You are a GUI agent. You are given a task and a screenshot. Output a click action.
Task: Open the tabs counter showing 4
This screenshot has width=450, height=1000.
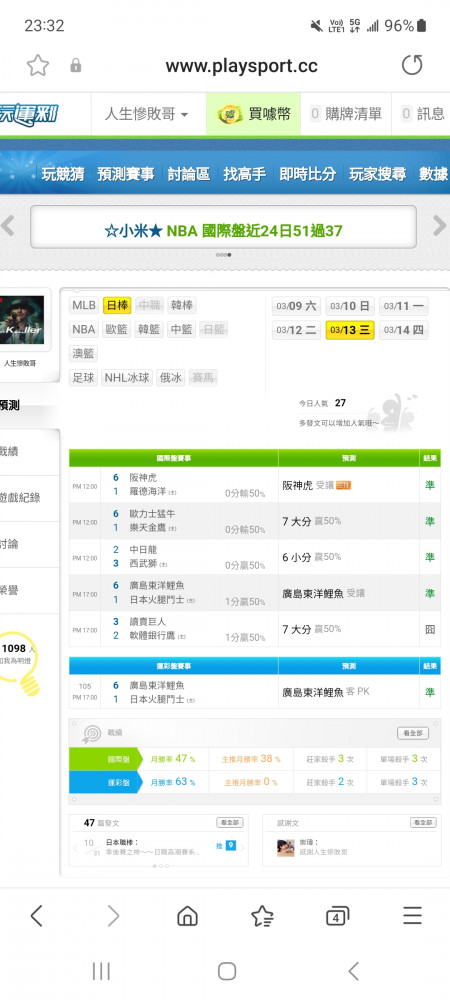point(337,916)
